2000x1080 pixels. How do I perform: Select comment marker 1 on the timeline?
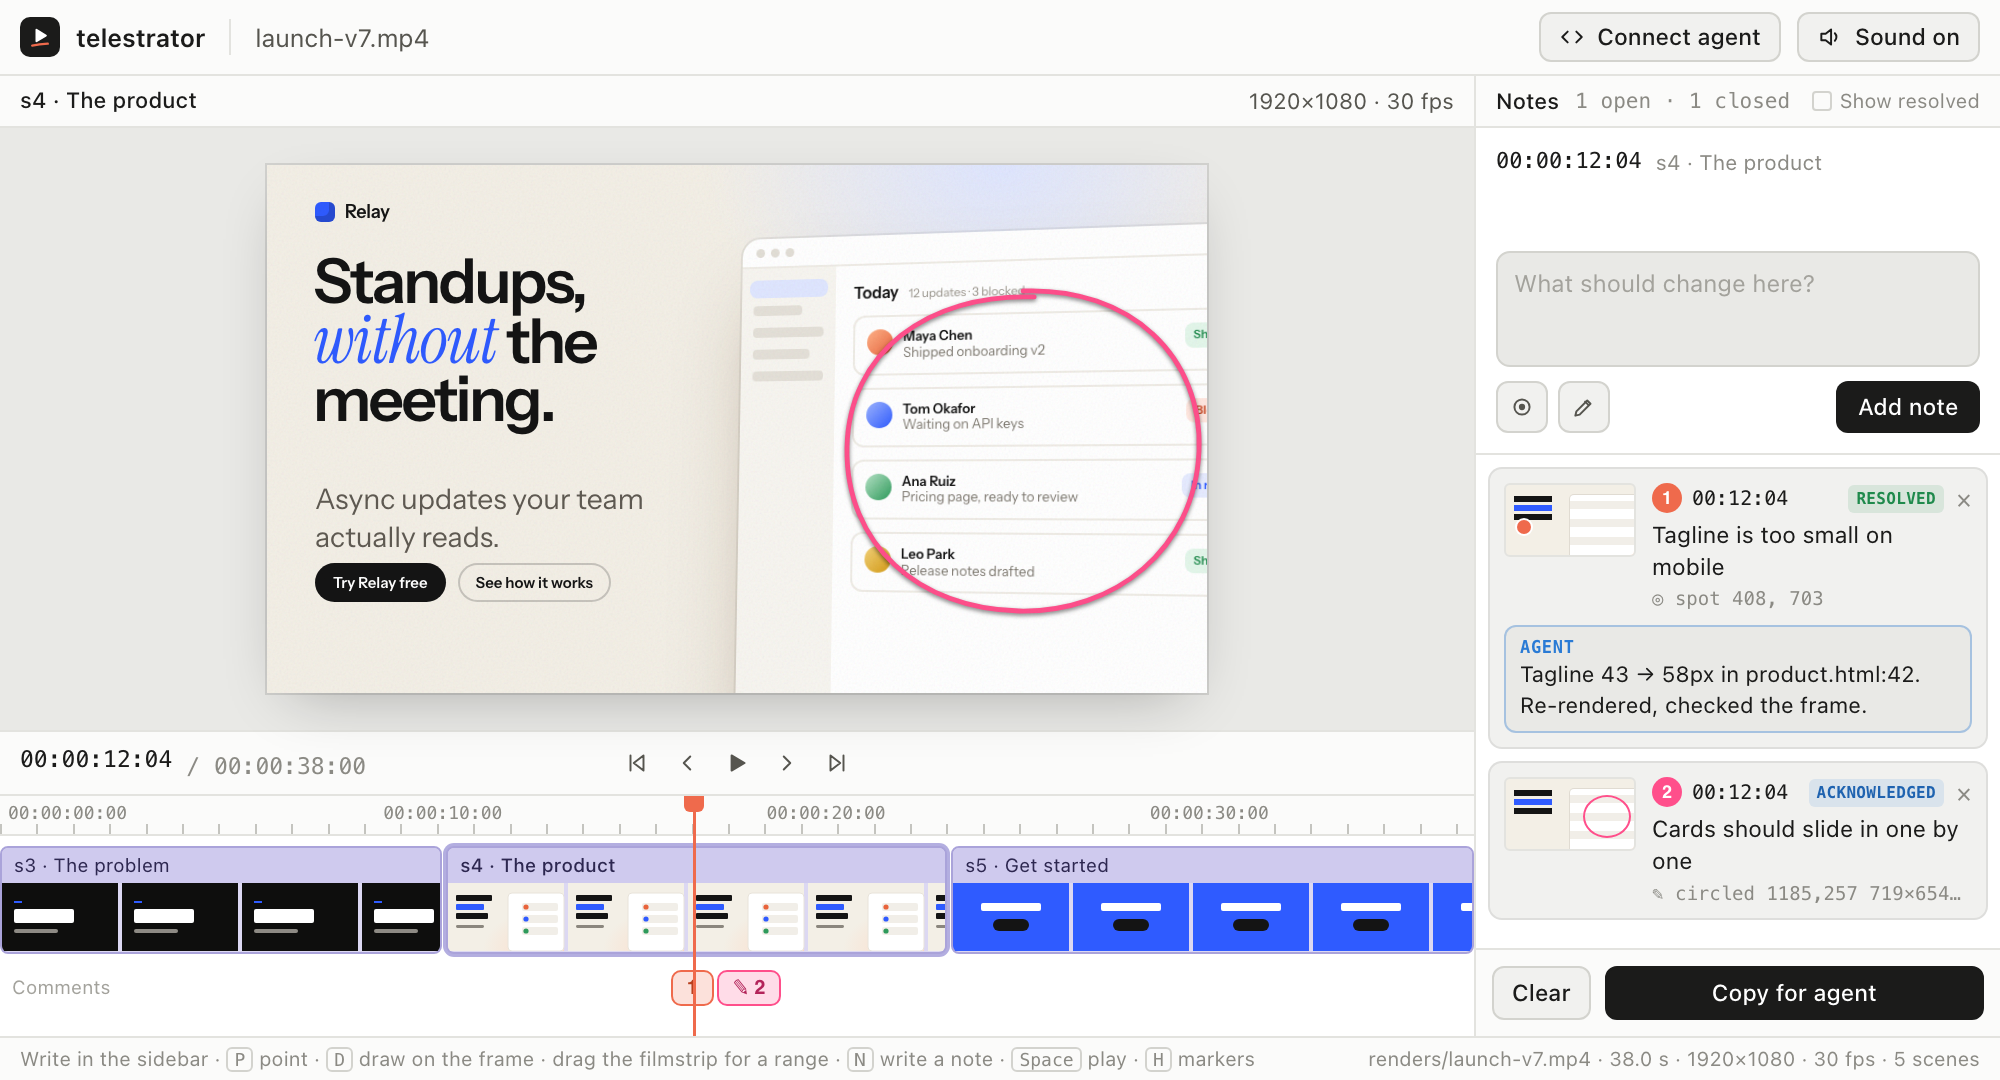[692, 987]
